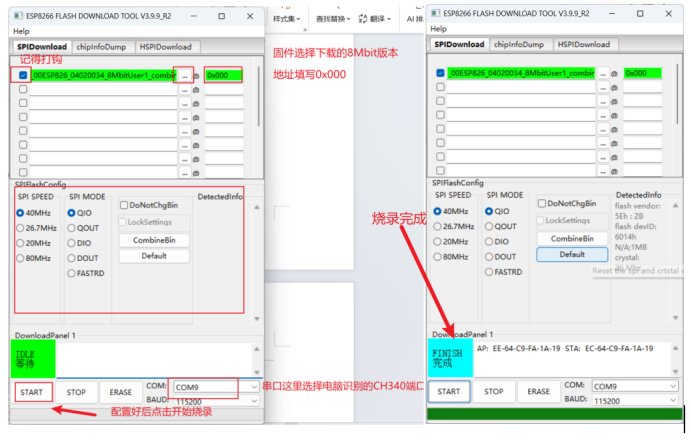This screenshot has height=441, width=692.
Task: Select the 80MHz SPI speed in the FINISH window
Action: click(x=439, y=257)
